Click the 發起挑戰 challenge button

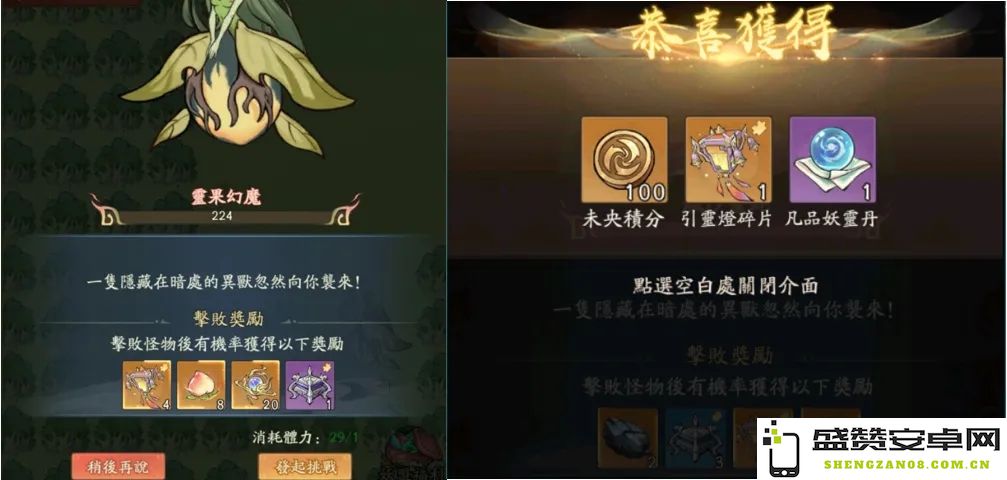[x=305, y=467]
